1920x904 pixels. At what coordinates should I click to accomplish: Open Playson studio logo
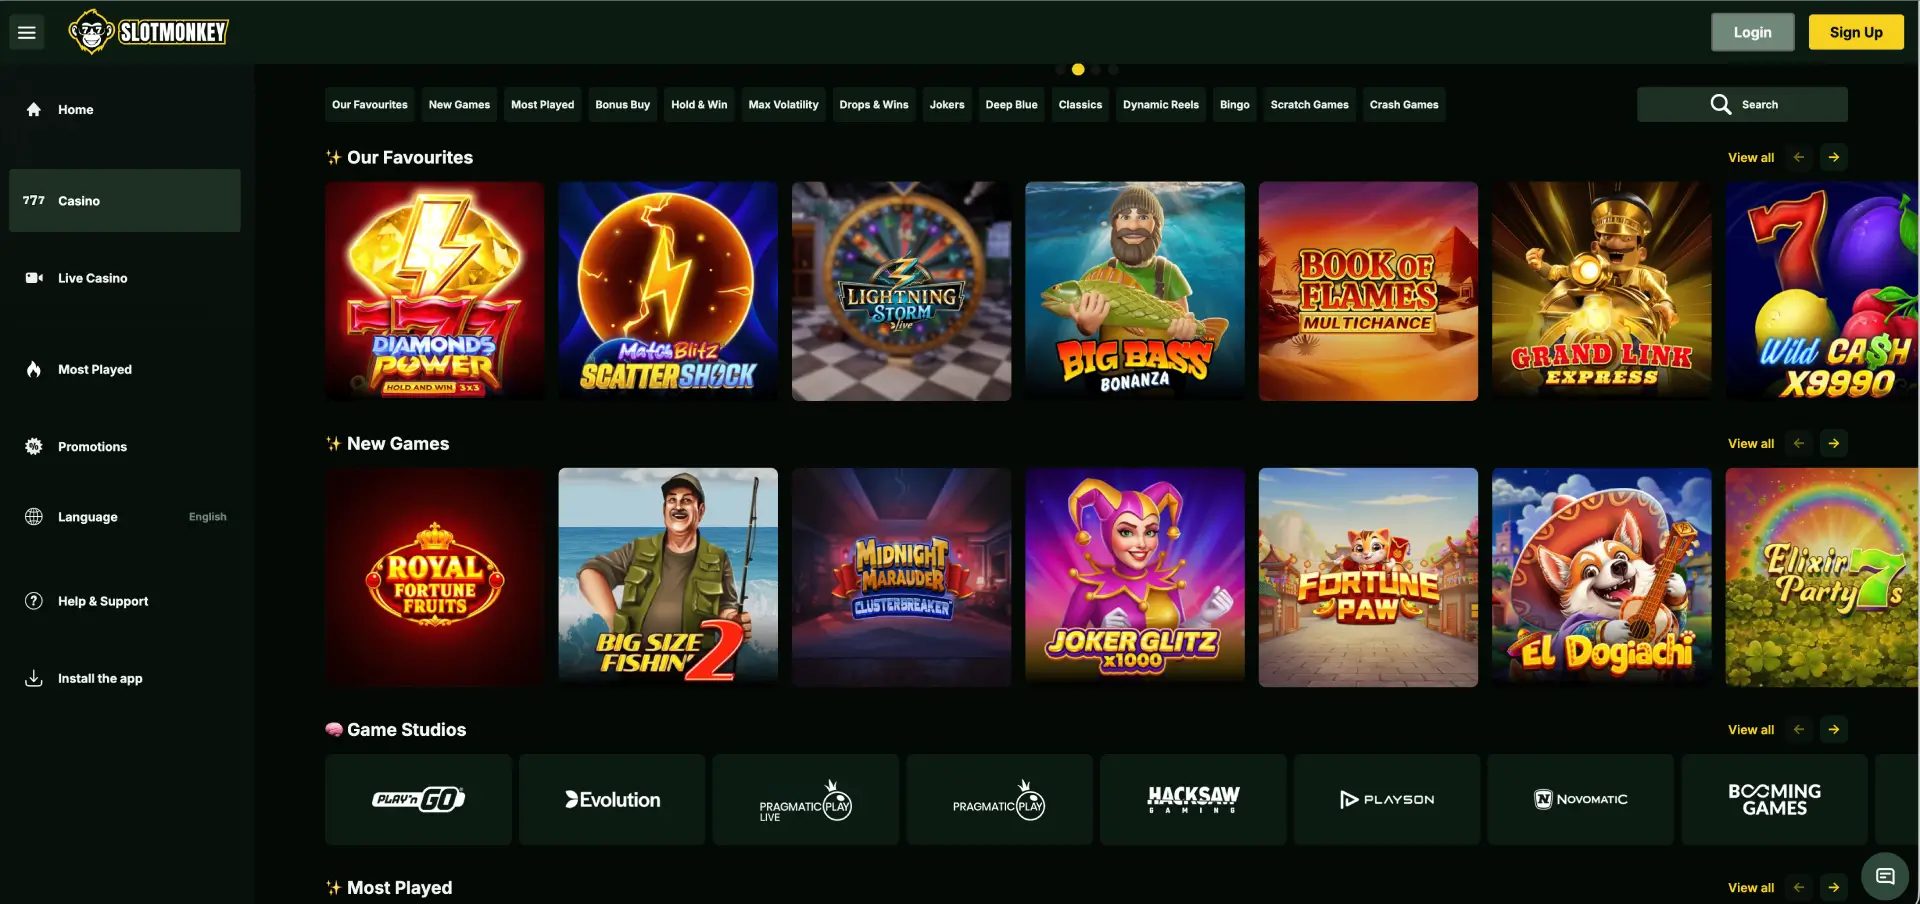pos(1387,800)
